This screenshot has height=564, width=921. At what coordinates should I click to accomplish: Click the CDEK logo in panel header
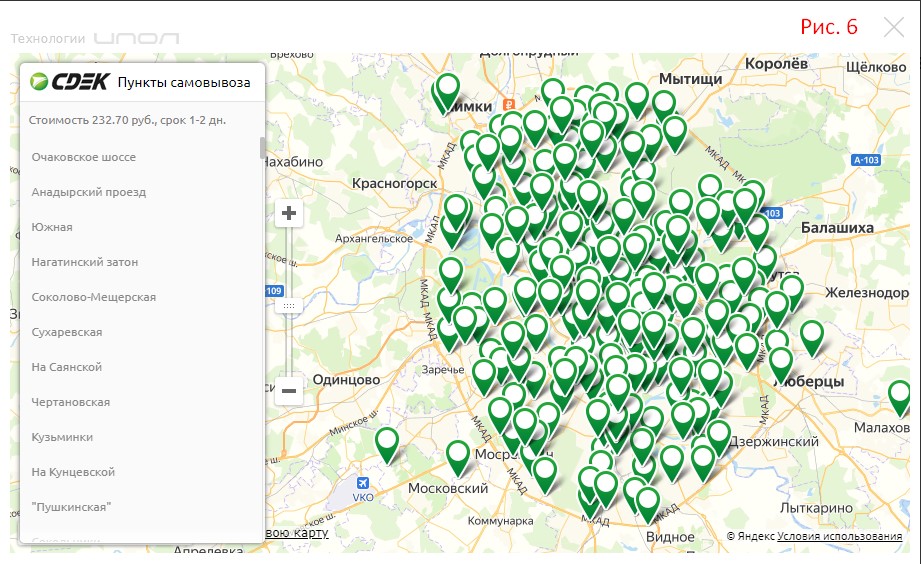pos(69,82)
